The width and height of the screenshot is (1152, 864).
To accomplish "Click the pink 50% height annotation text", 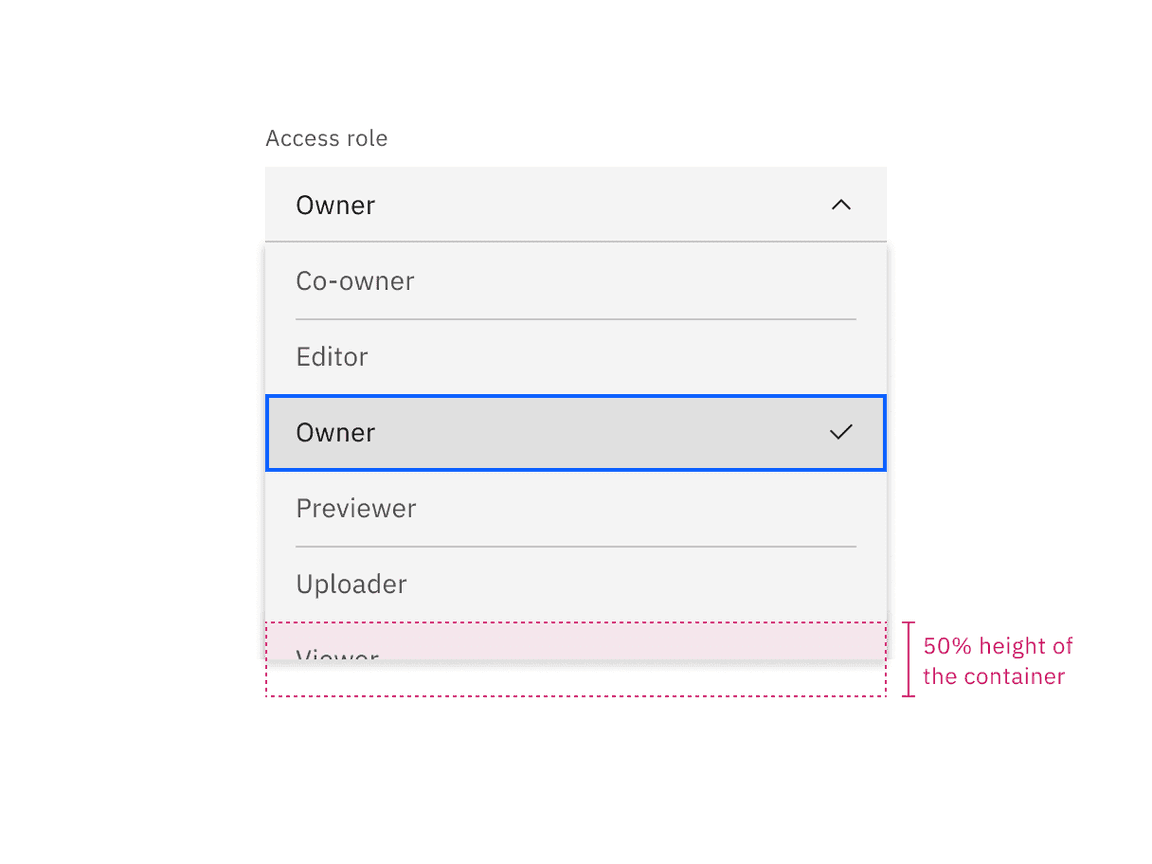I will [998, 660].
